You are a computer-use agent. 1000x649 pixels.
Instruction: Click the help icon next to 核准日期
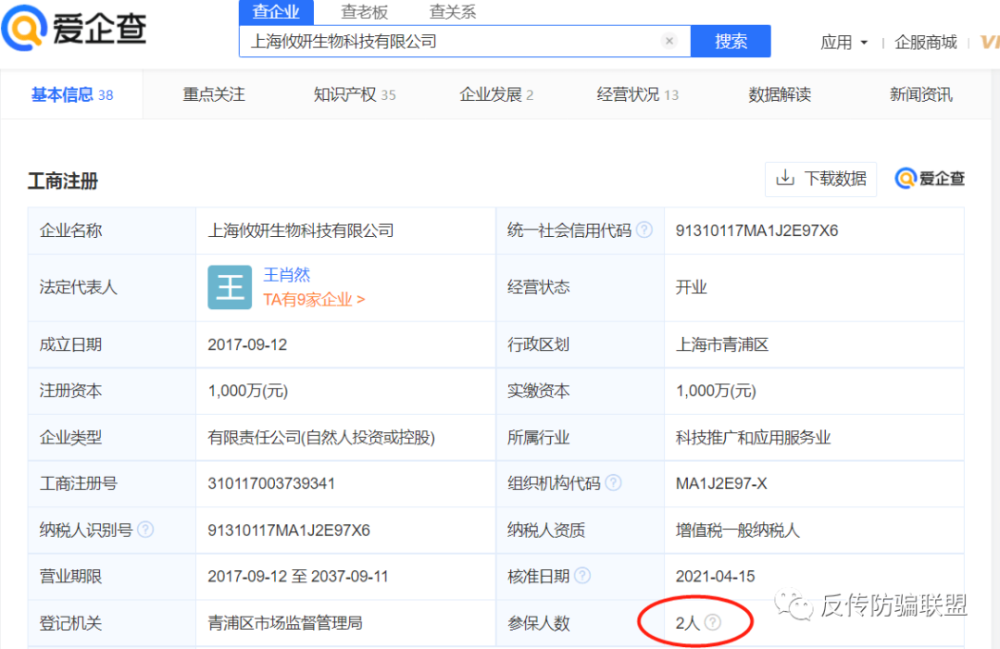click(x=582, y=576)
